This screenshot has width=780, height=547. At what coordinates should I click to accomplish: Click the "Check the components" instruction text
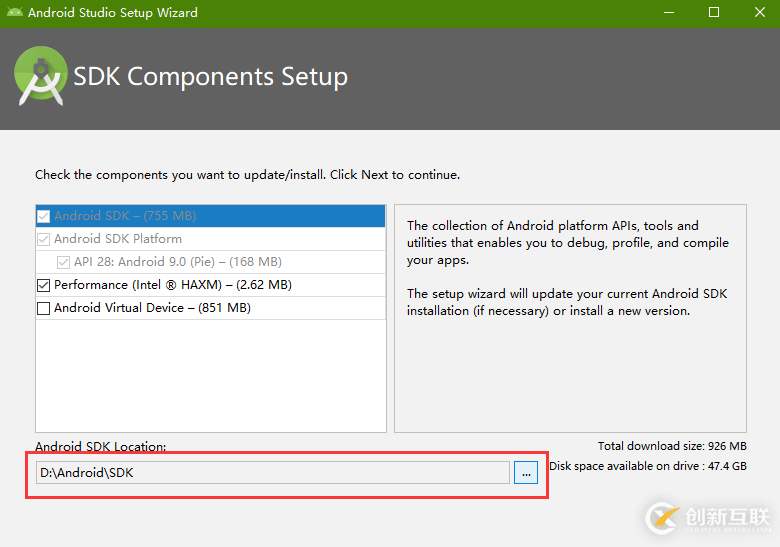coord(247,175)
